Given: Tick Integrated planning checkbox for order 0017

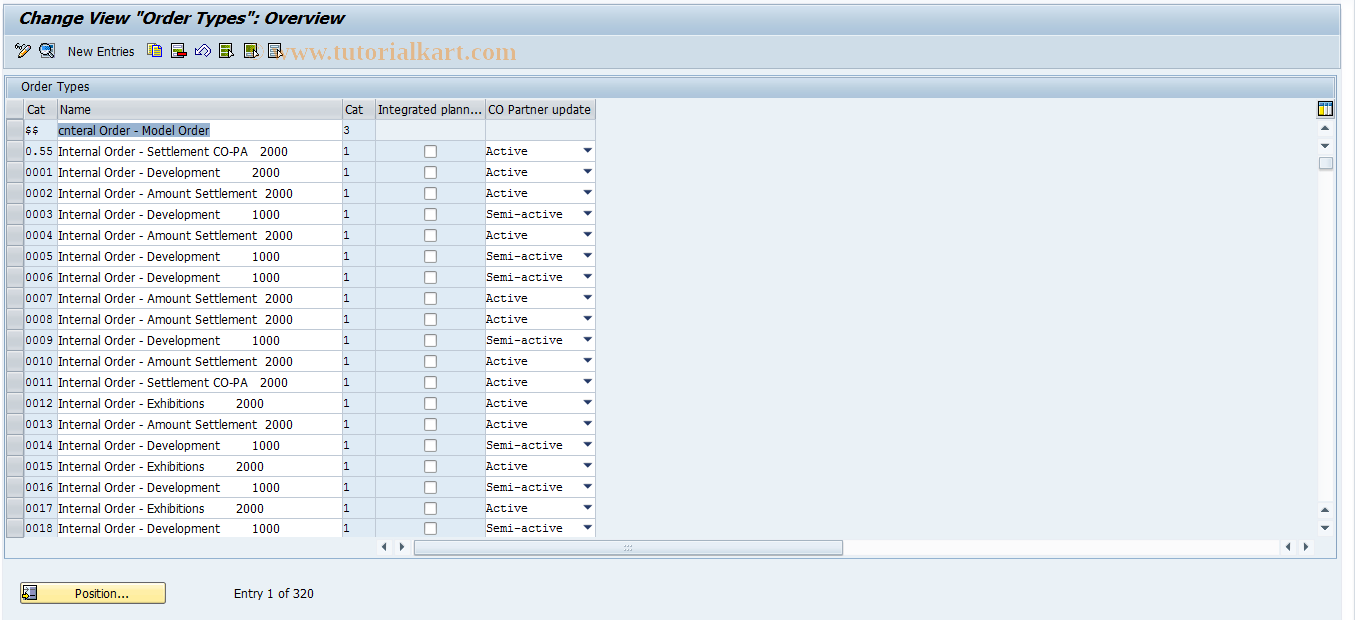Looking at the screenshot, I should (x=430, y=508).
